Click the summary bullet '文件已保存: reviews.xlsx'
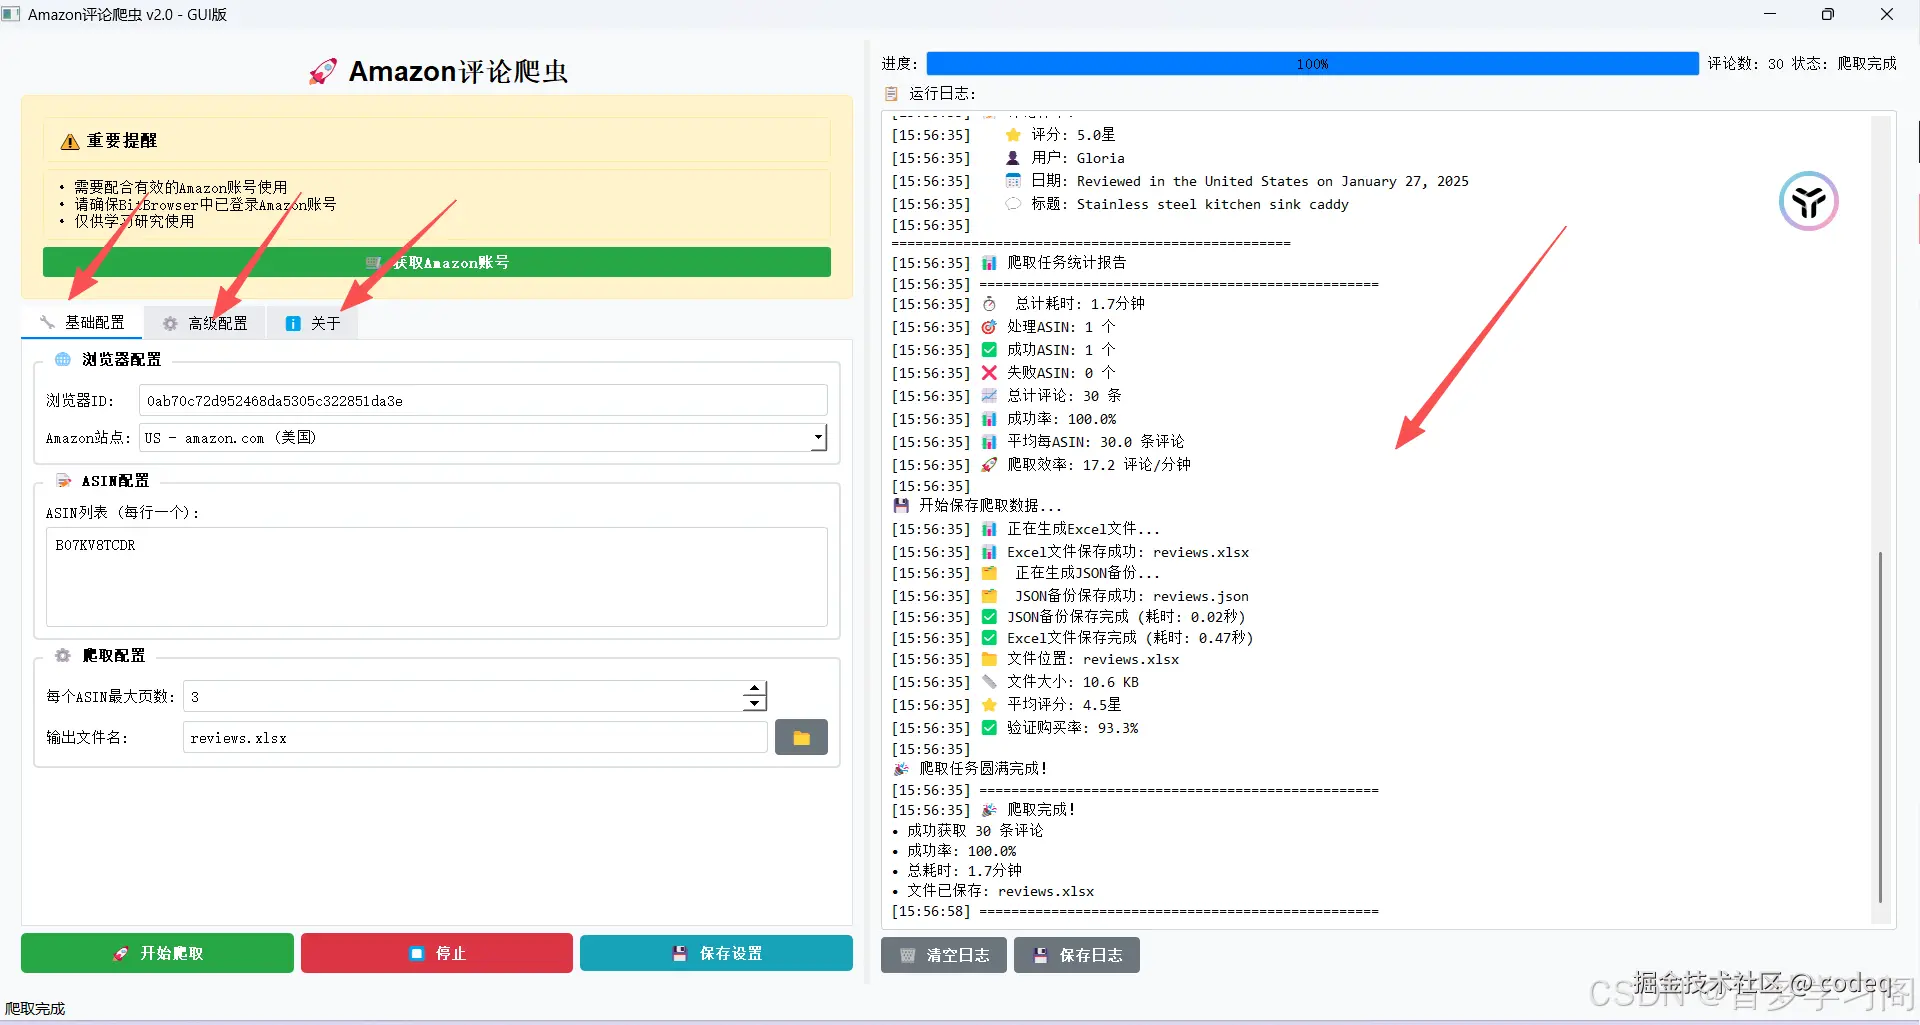Image resolution: width=1920 pixels, height=1025 pixels. point(1000,891)
